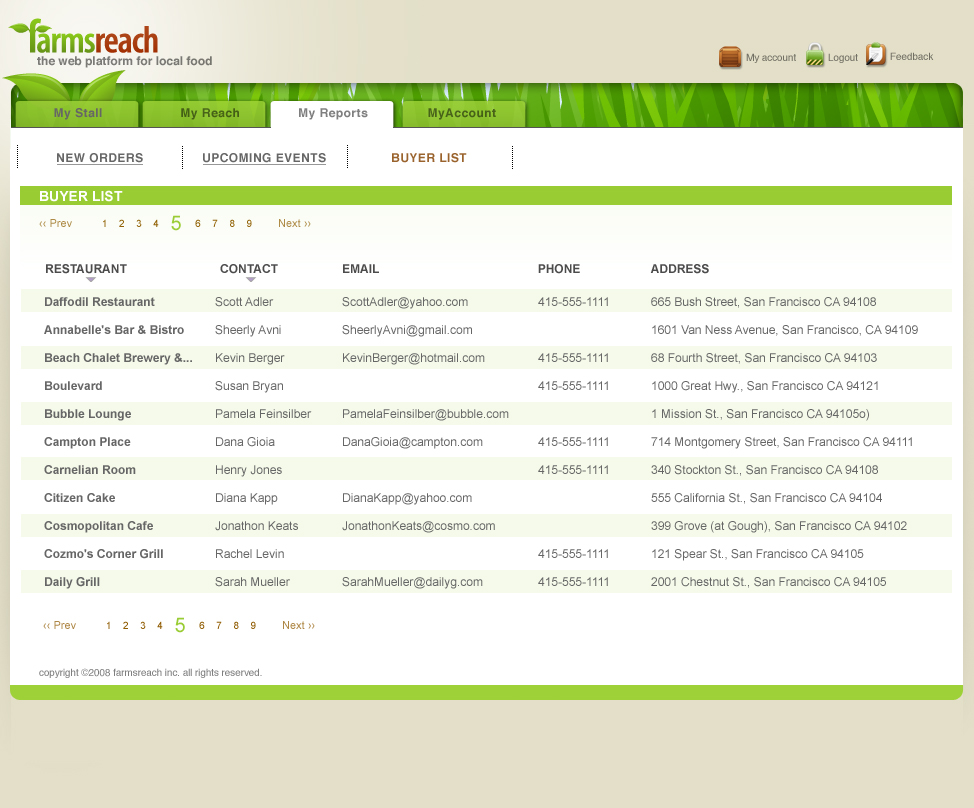Open the My Stall tab
This screenshot has height=808, width=974.
(x=78, y=114)
